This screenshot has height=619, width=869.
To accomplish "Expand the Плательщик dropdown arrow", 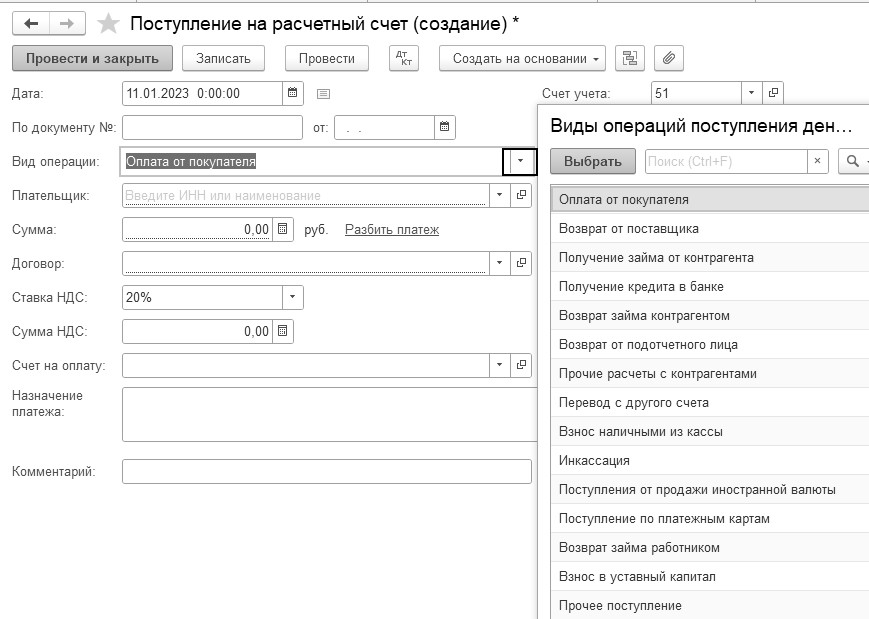I will coord(499,195).
